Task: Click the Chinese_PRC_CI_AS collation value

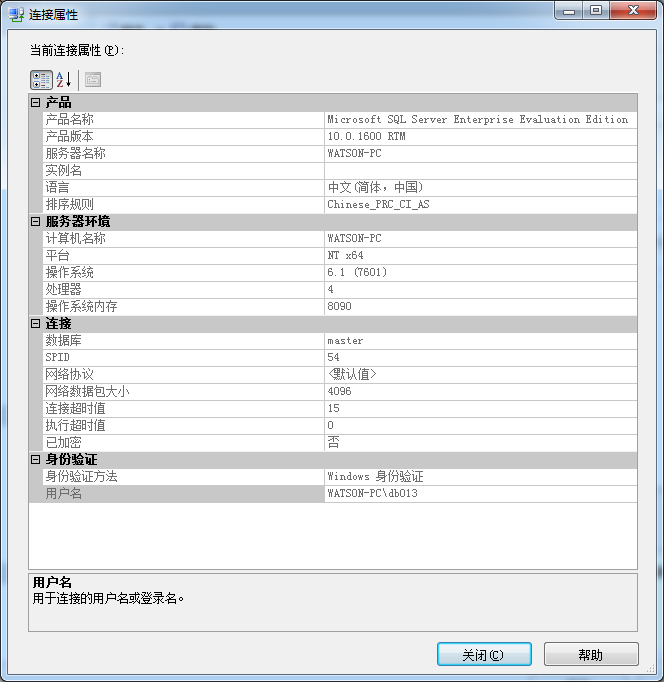Action: pyautogui.click(x=378, y=204)
